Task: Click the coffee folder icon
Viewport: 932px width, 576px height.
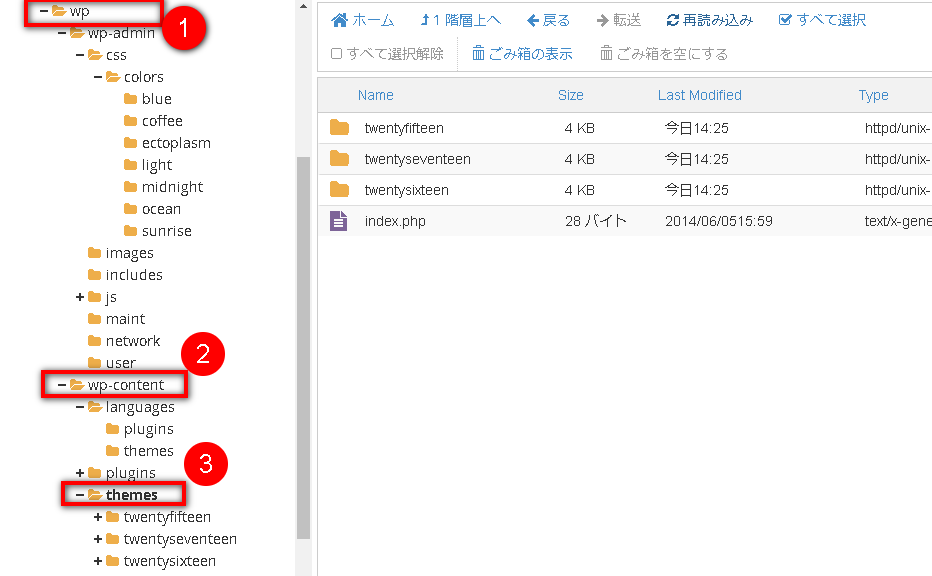Action: coord(131,121)
